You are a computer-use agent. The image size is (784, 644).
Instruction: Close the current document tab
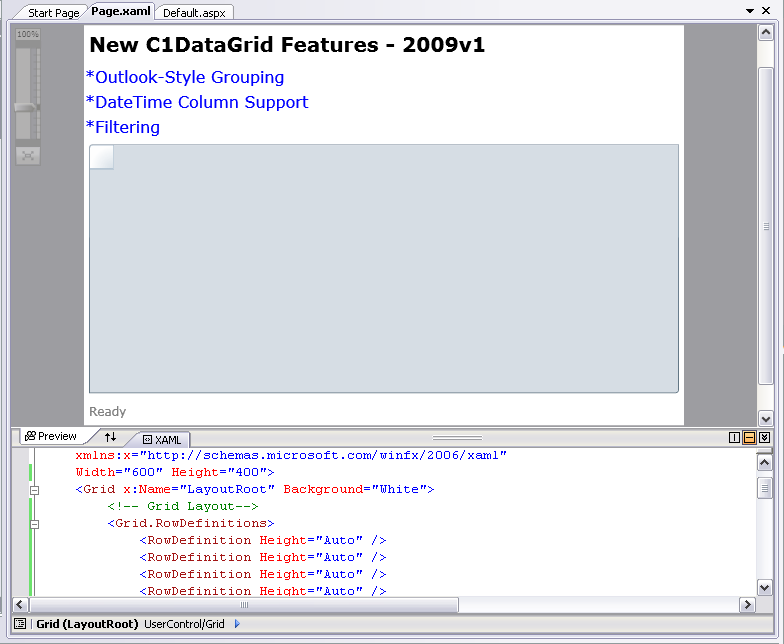[x=766, y=10]
